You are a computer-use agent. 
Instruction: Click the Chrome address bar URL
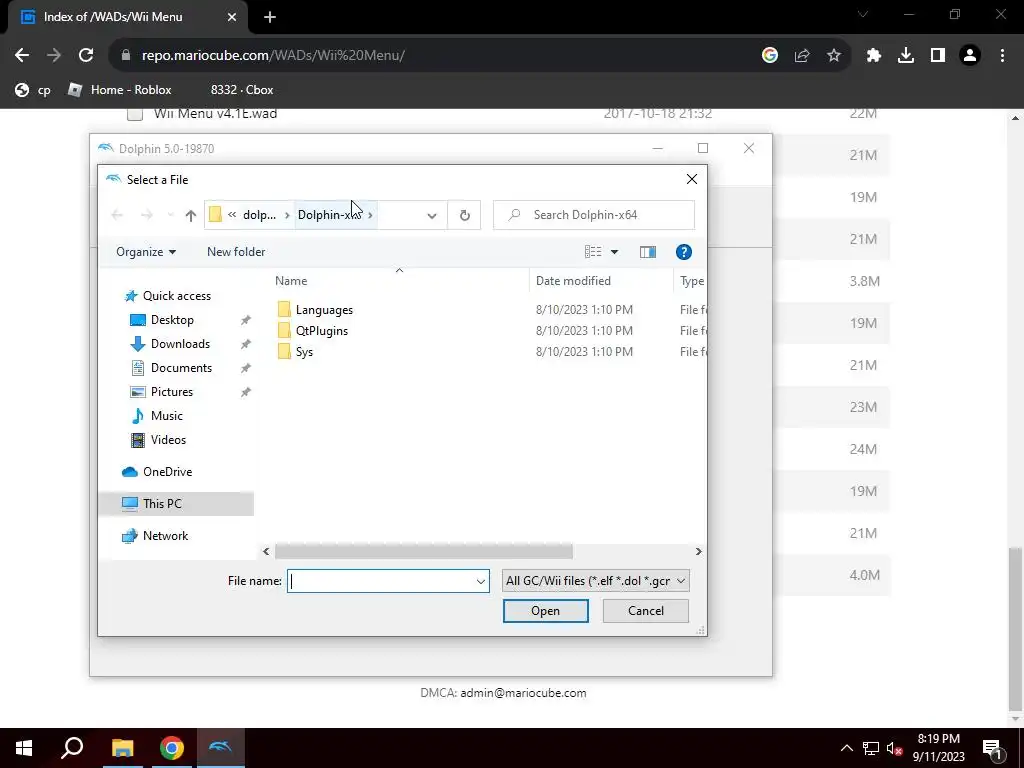273,56
